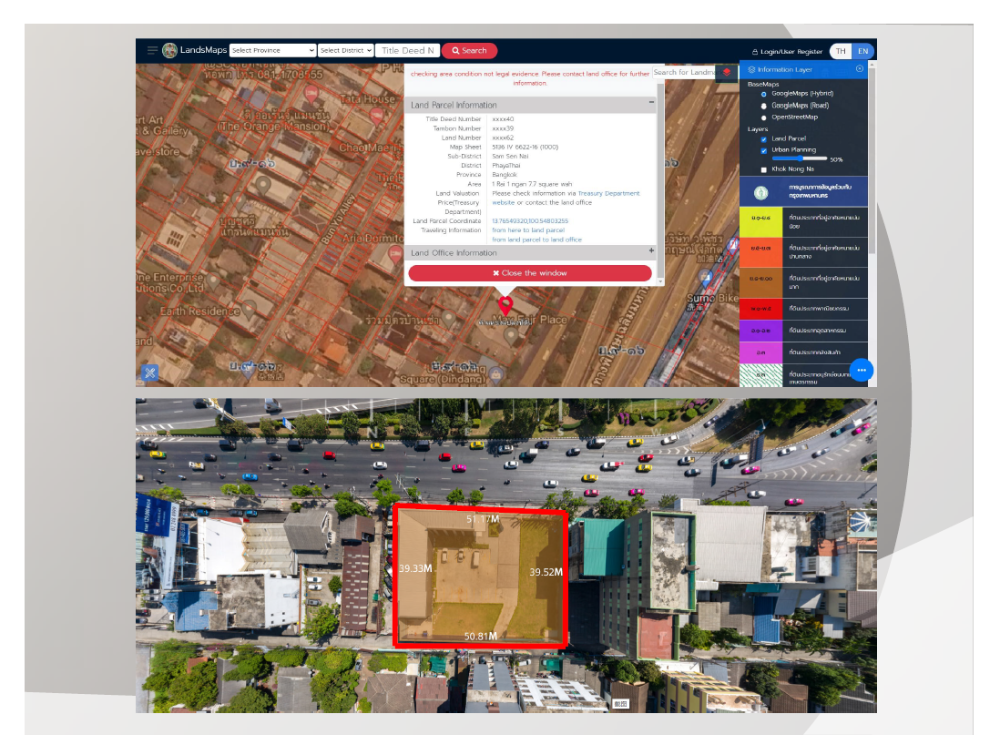Click the Tata House map pin
This screenshot has height=755, width=1000.
pyautogui.click(x=376, y=115)
